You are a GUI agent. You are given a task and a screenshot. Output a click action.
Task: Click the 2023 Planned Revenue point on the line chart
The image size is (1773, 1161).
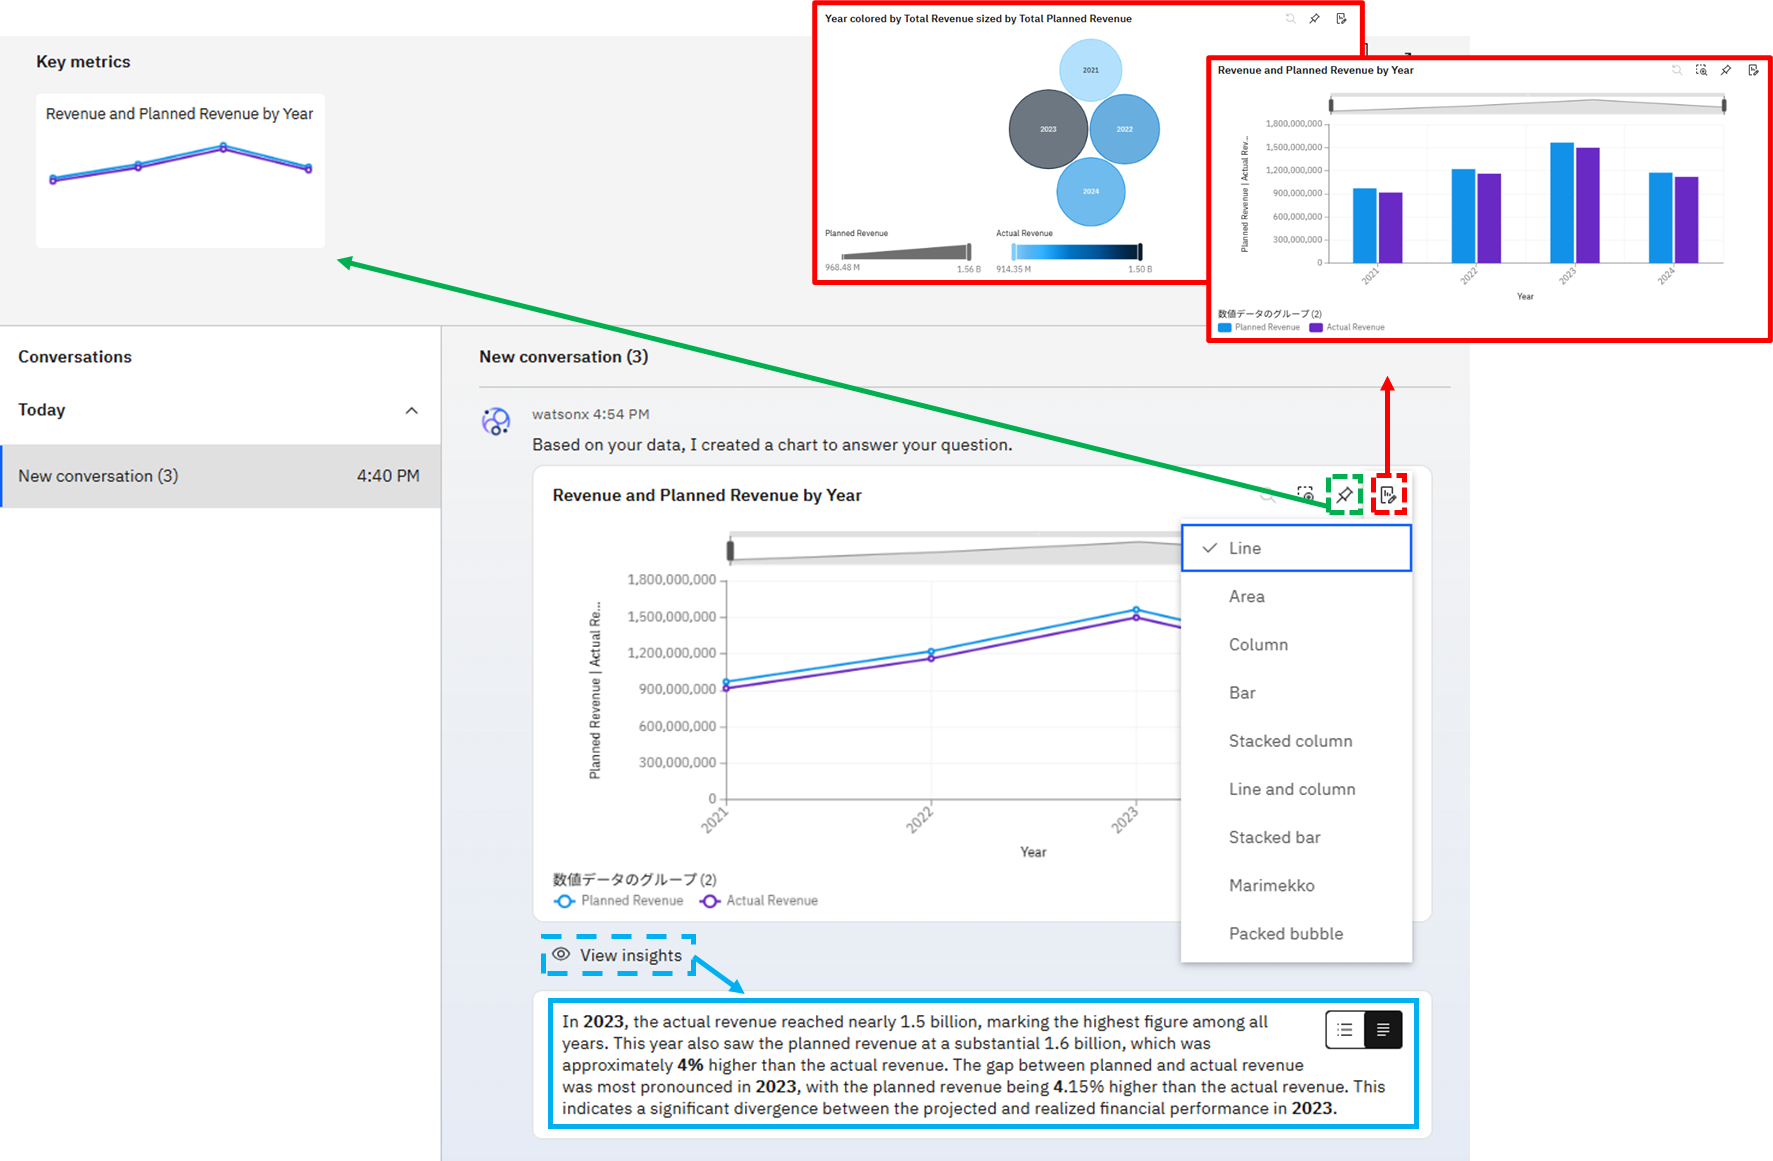(1136, 609)
